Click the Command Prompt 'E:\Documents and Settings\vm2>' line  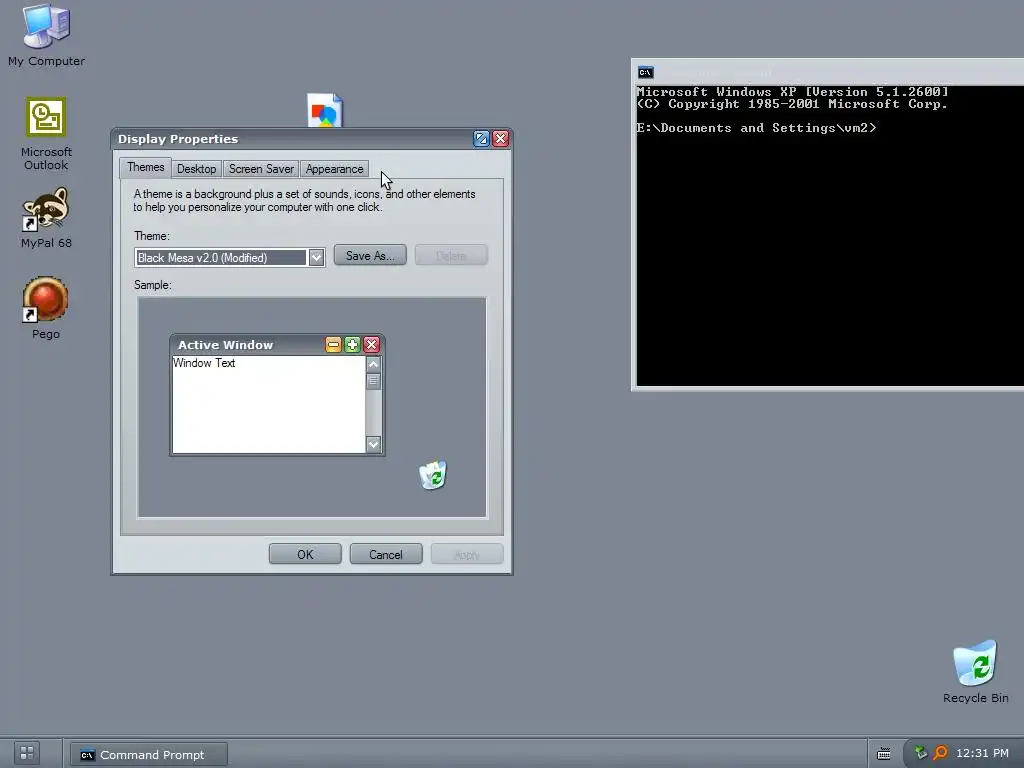click(x=756, y=128)
